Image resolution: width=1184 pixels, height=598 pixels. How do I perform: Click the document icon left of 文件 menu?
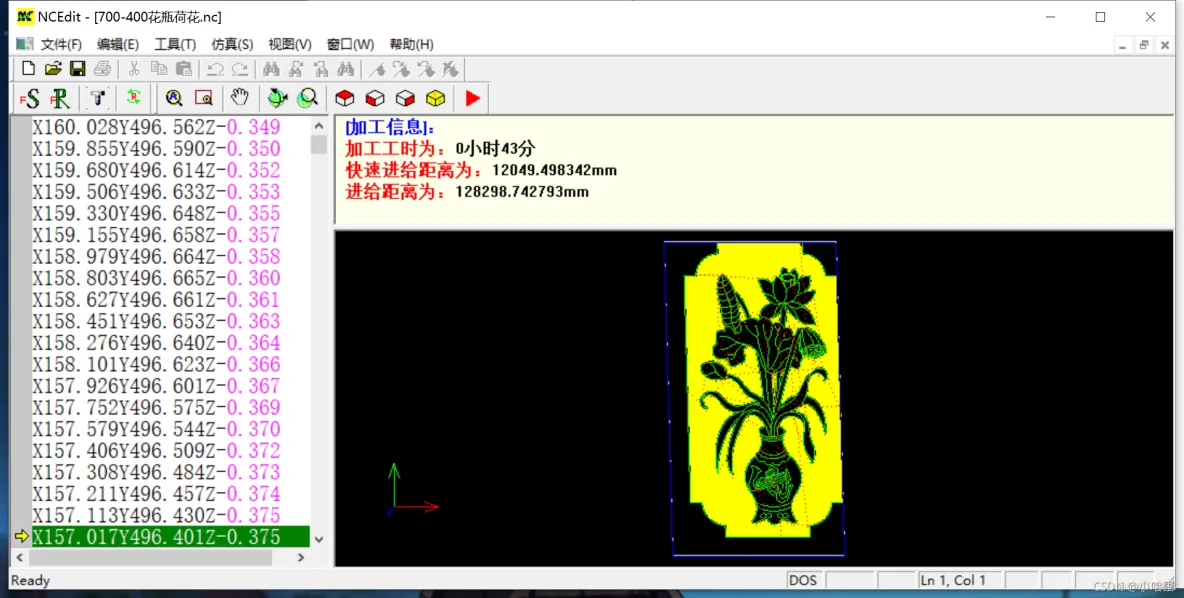[24, 44]
